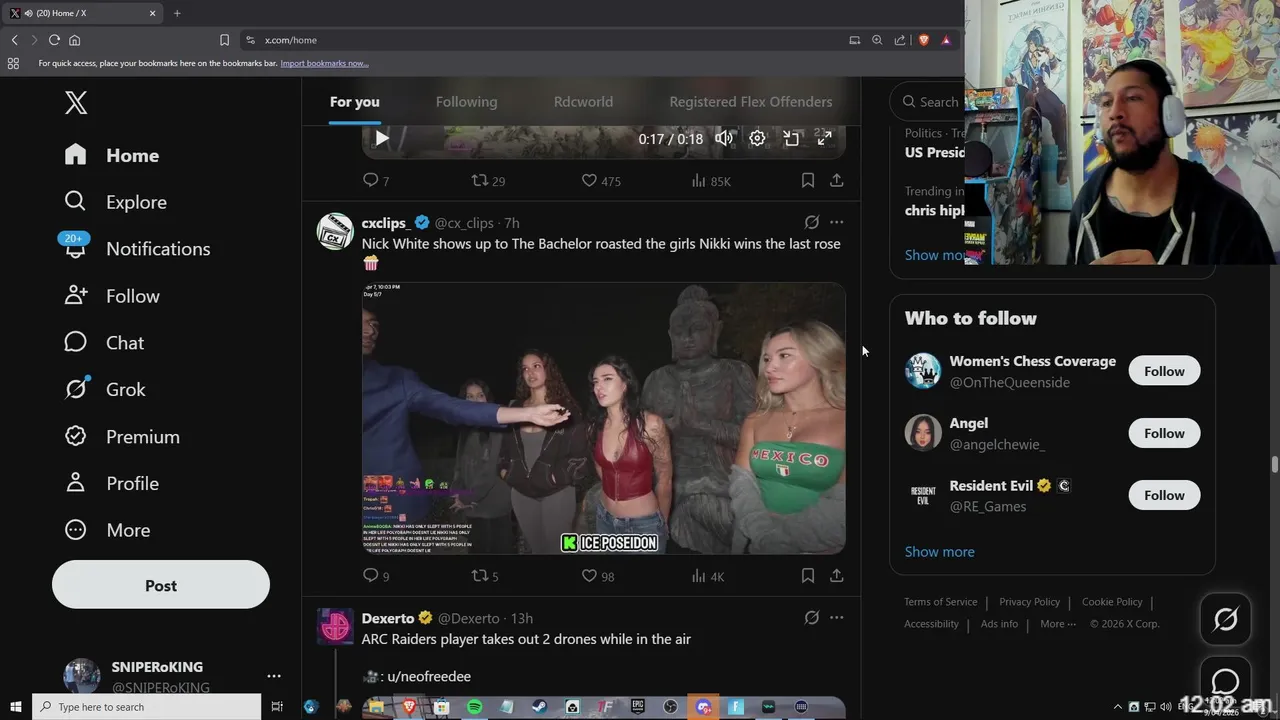
Task: Reload the page with the refresh button
Action: point(54,40)
